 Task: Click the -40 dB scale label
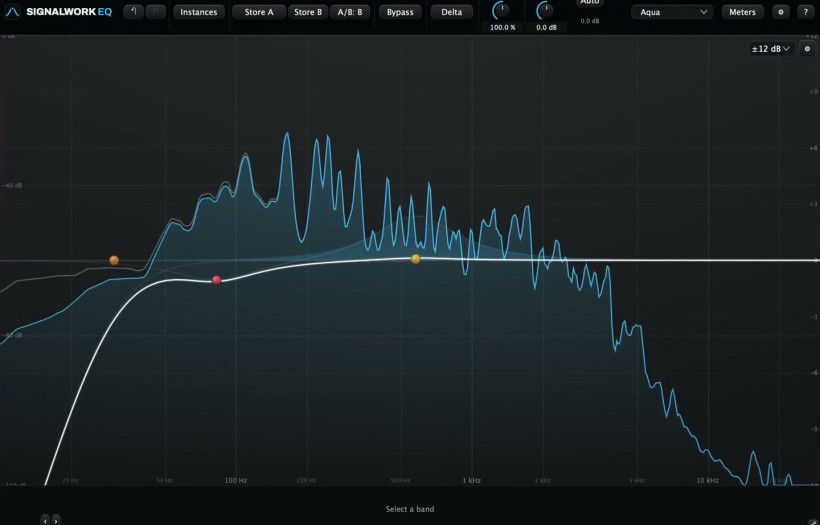click(x=13, y=185)
